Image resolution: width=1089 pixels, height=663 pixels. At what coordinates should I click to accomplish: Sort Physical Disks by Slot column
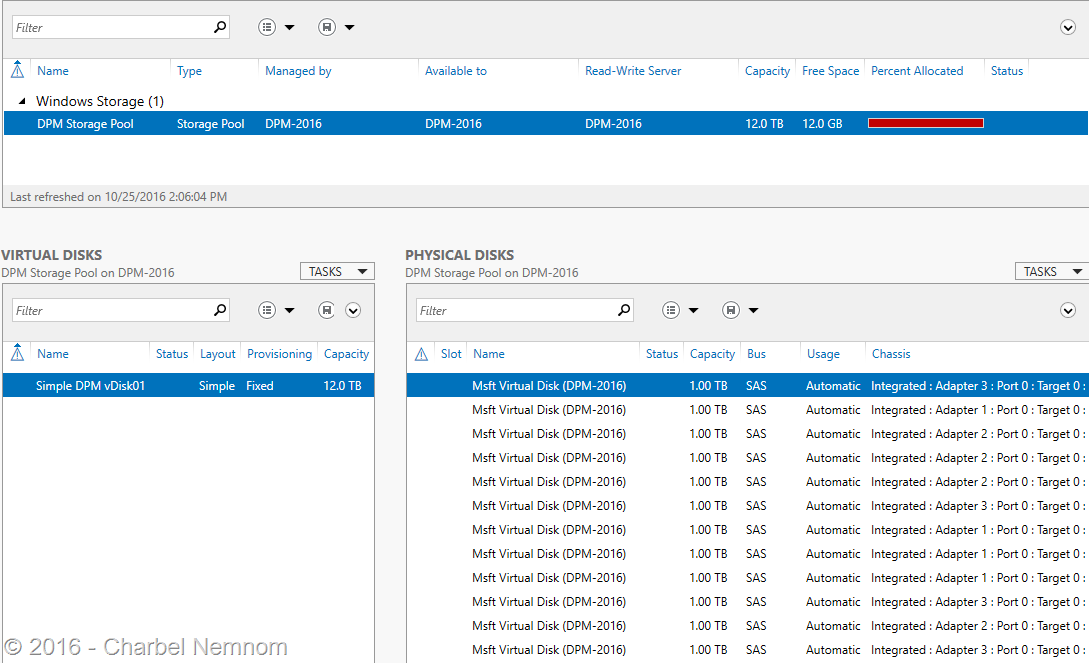tap(451, 354)
